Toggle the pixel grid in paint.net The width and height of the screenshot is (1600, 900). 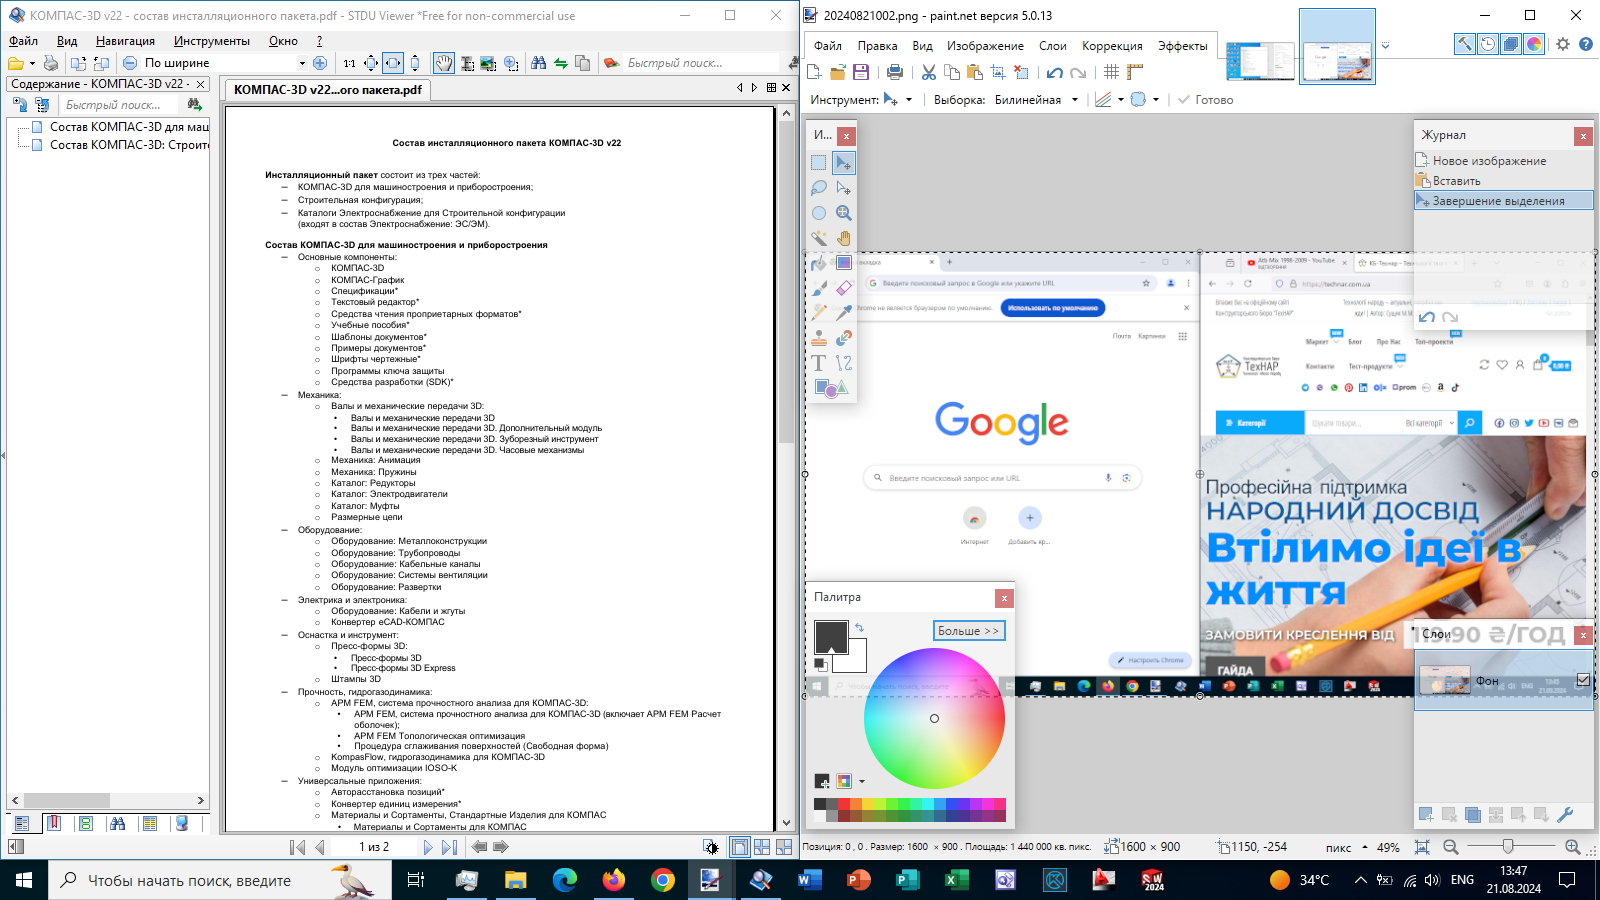pyautogui.click(x=1112, y=72)
